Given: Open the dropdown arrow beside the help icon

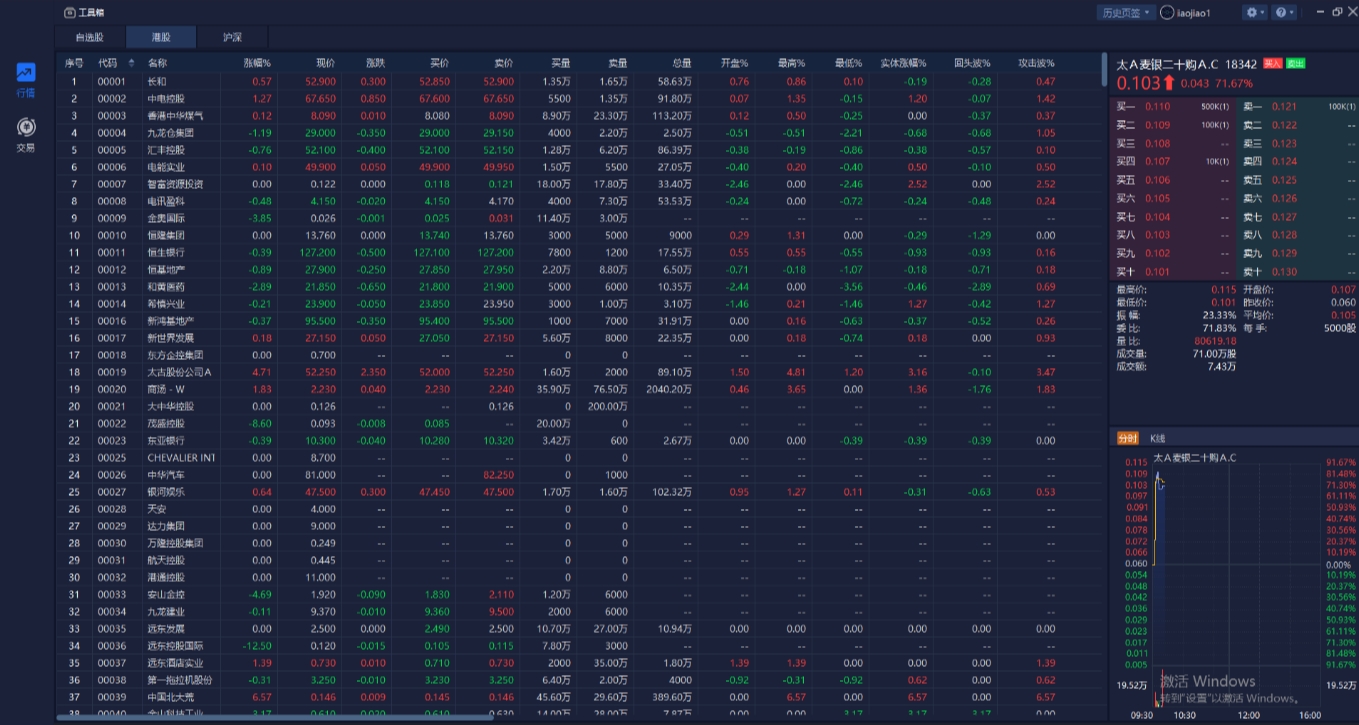Looking at the screenshot, I should 1292,12.
